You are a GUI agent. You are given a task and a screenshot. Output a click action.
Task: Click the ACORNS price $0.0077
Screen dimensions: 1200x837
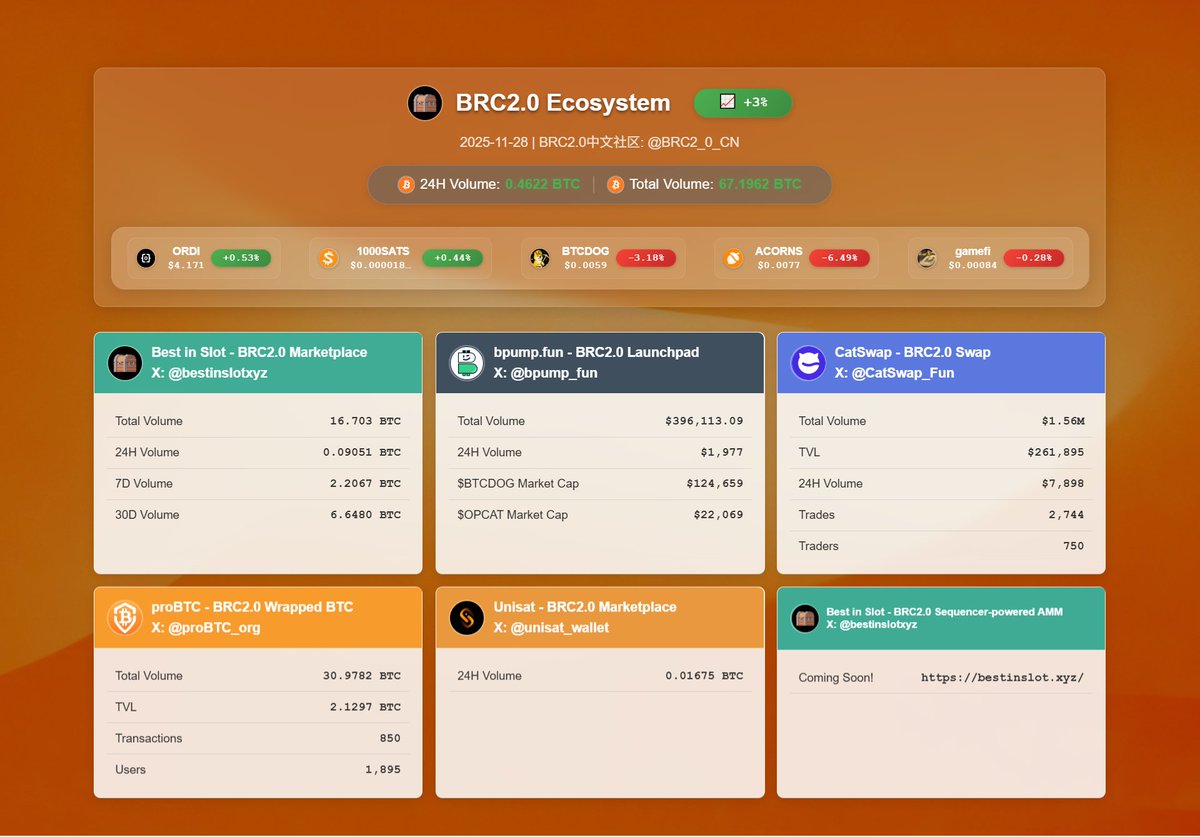coord(779,265)
